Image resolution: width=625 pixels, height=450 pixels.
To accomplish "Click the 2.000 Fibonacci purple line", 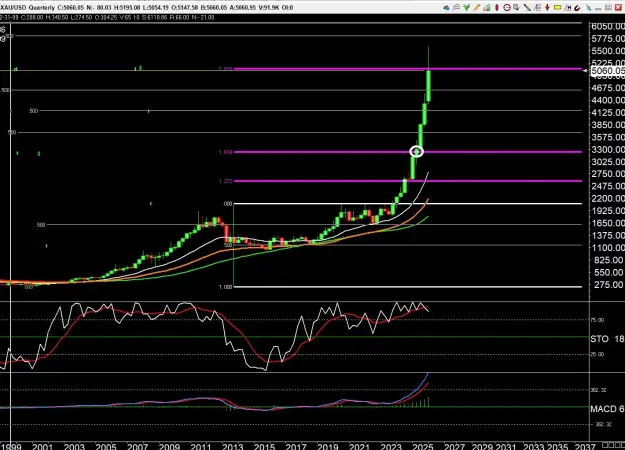I will point(407,69).
